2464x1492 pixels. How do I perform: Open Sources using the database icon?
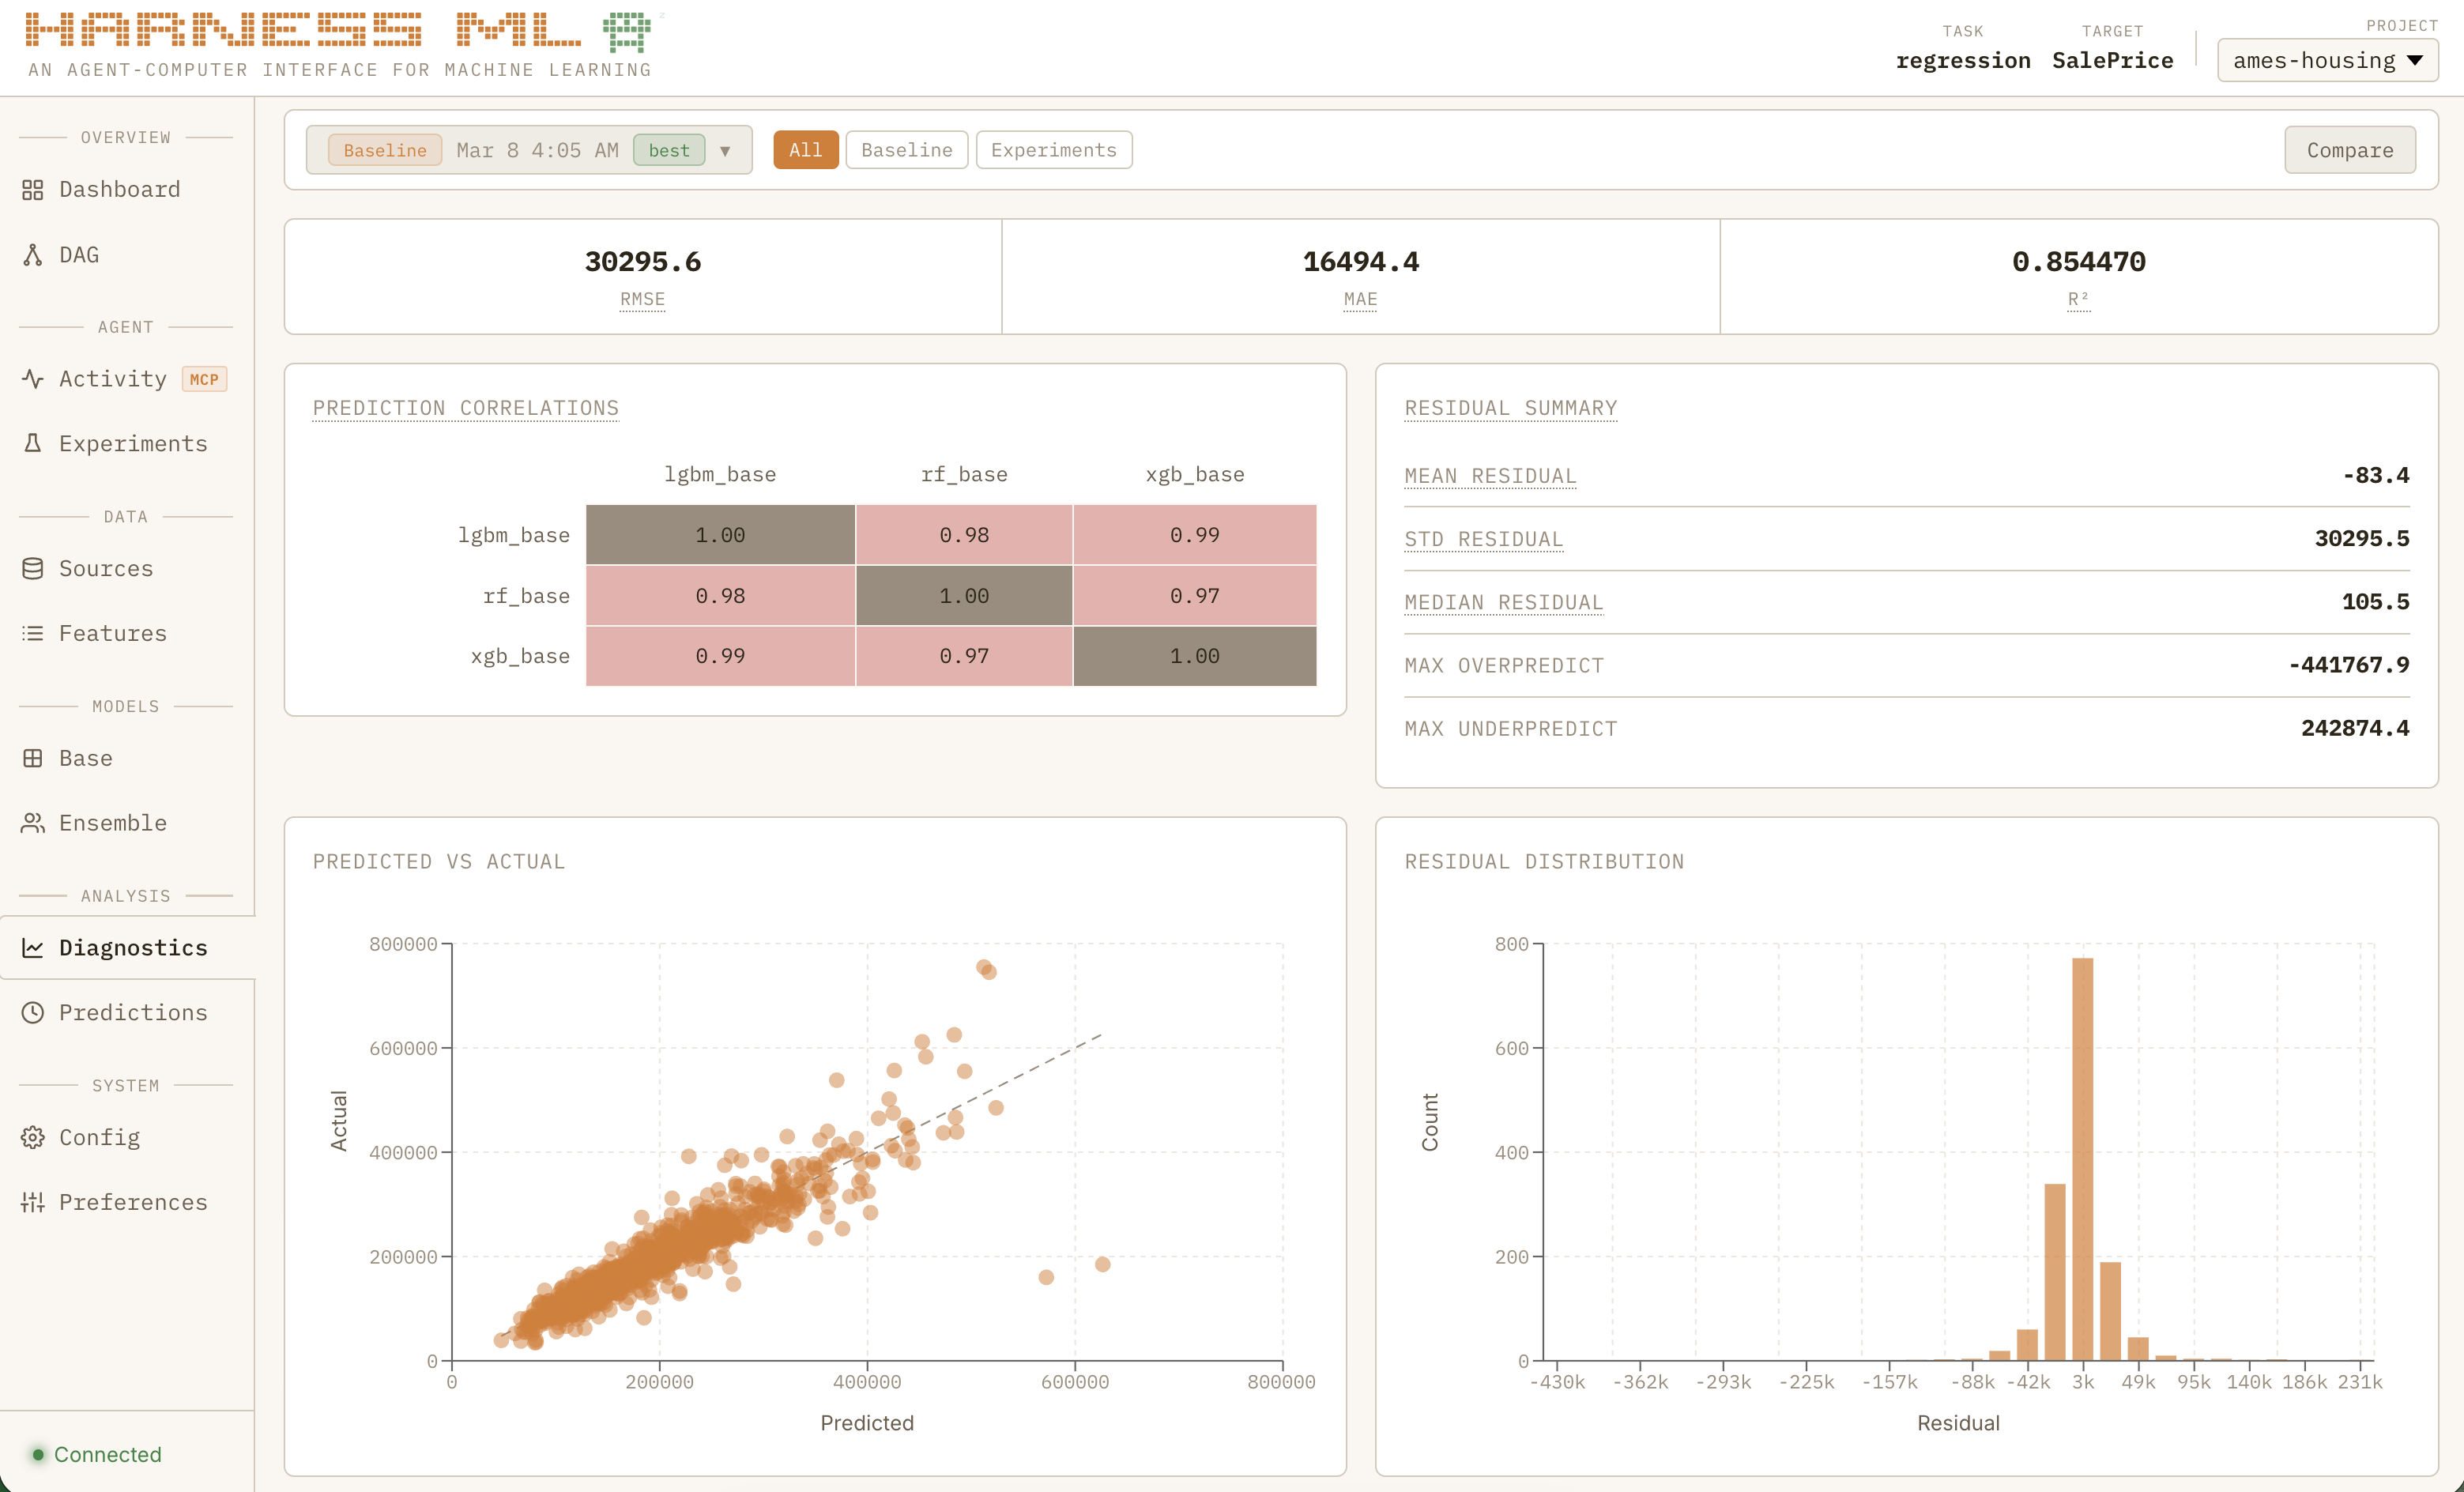(33, 568)
